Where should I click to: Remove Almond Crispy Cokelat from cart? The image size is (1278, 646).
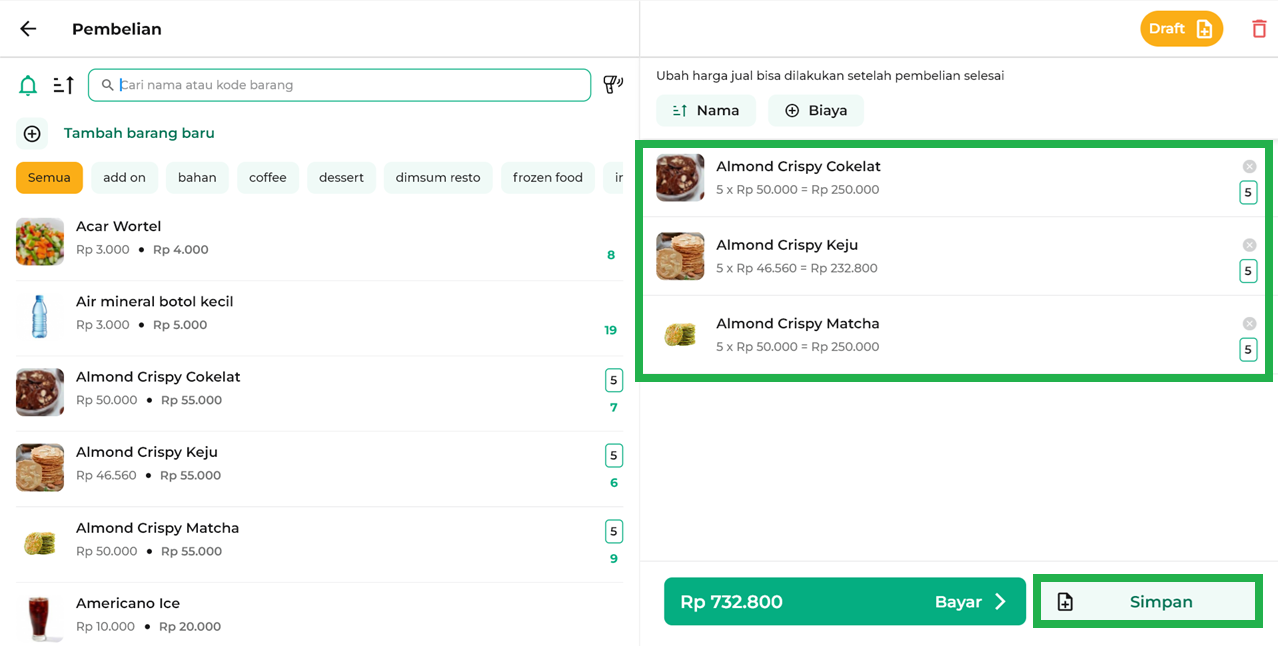[x=1249, y=167]
